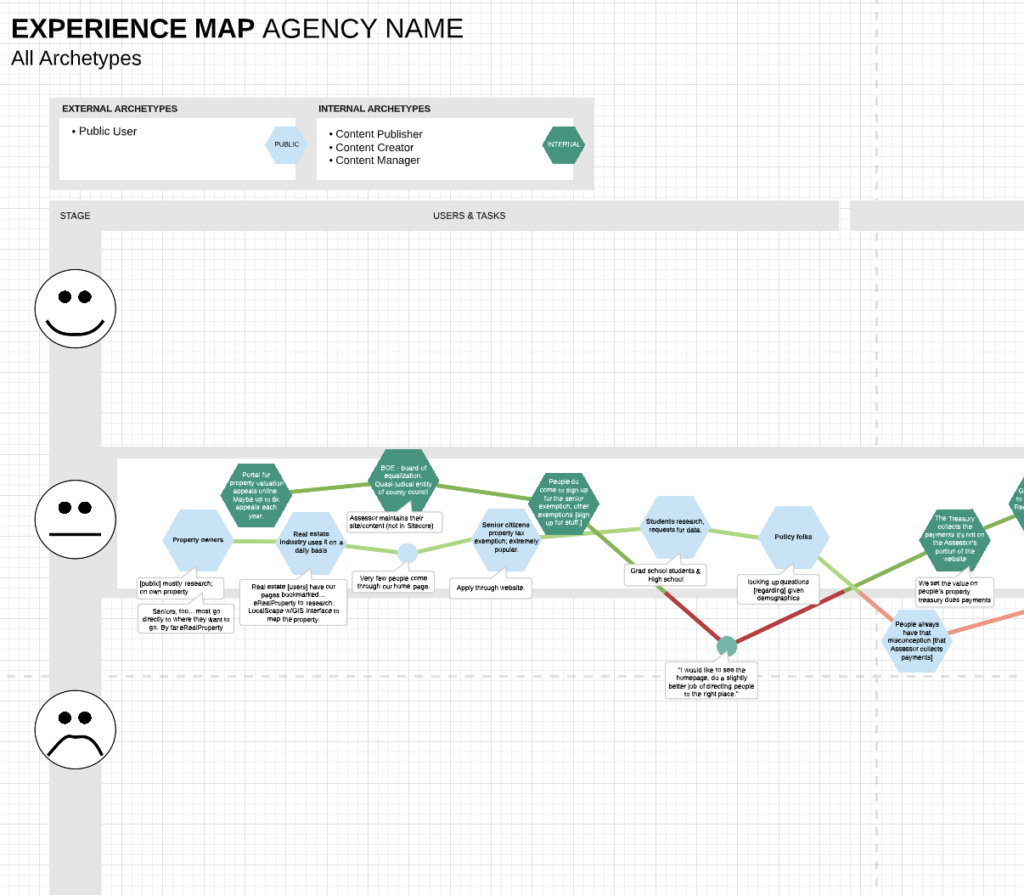
Task: Select the "All Archetypes" subtitle text
Action: pos(76,58)
